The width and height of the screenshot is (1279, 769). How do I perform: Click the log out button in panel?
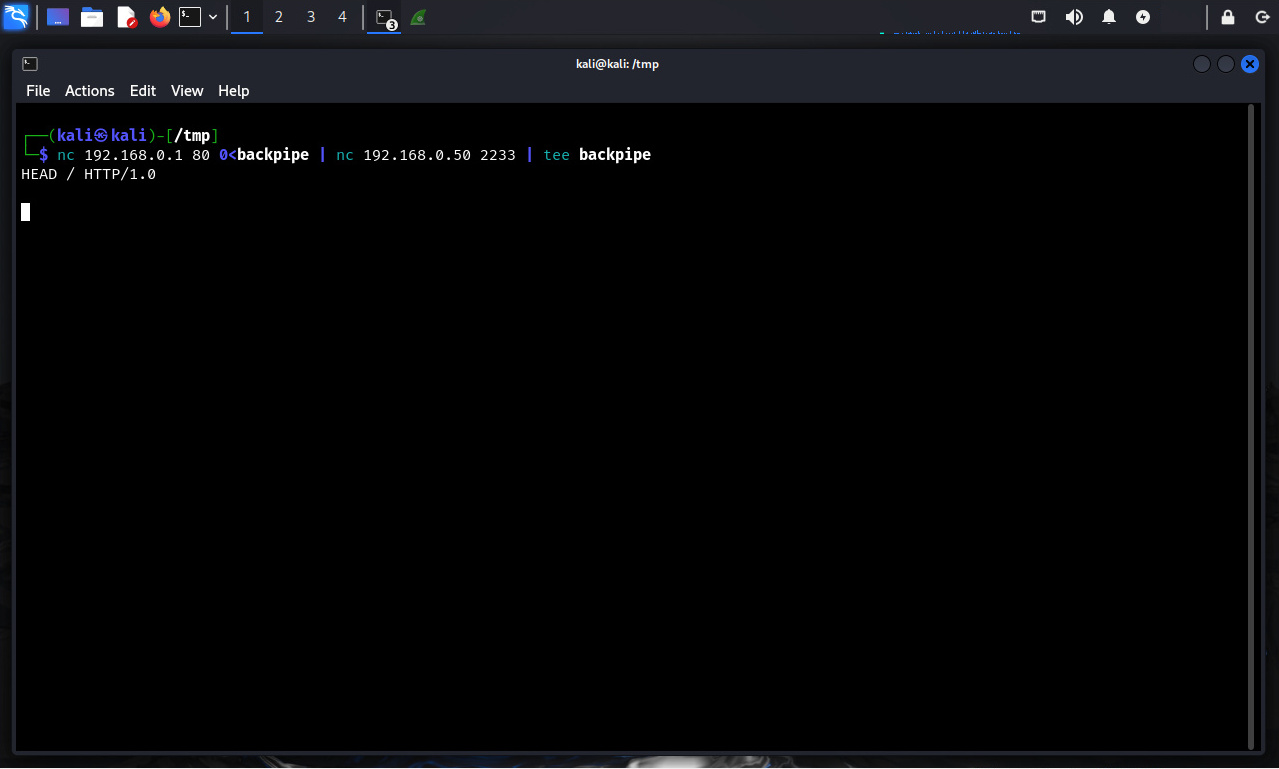(x=1262, y=17)
